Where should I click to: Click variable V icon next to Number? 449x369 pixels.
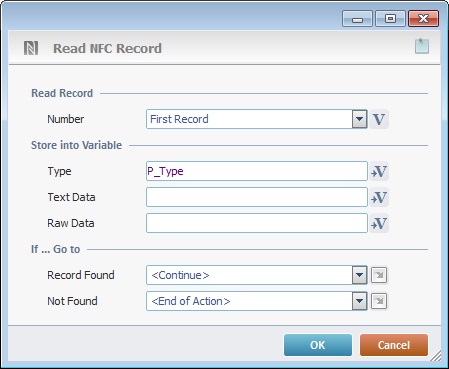379,119
